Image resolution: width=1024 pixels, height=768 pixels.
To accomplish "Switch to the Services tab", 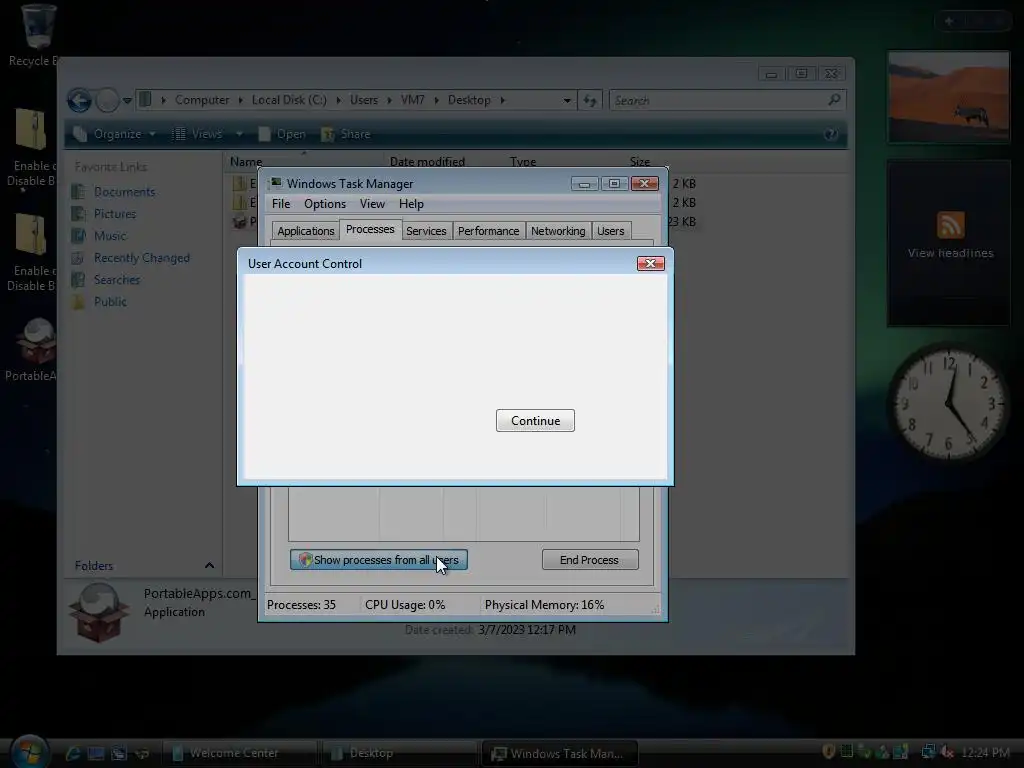I will coord(426,231).
